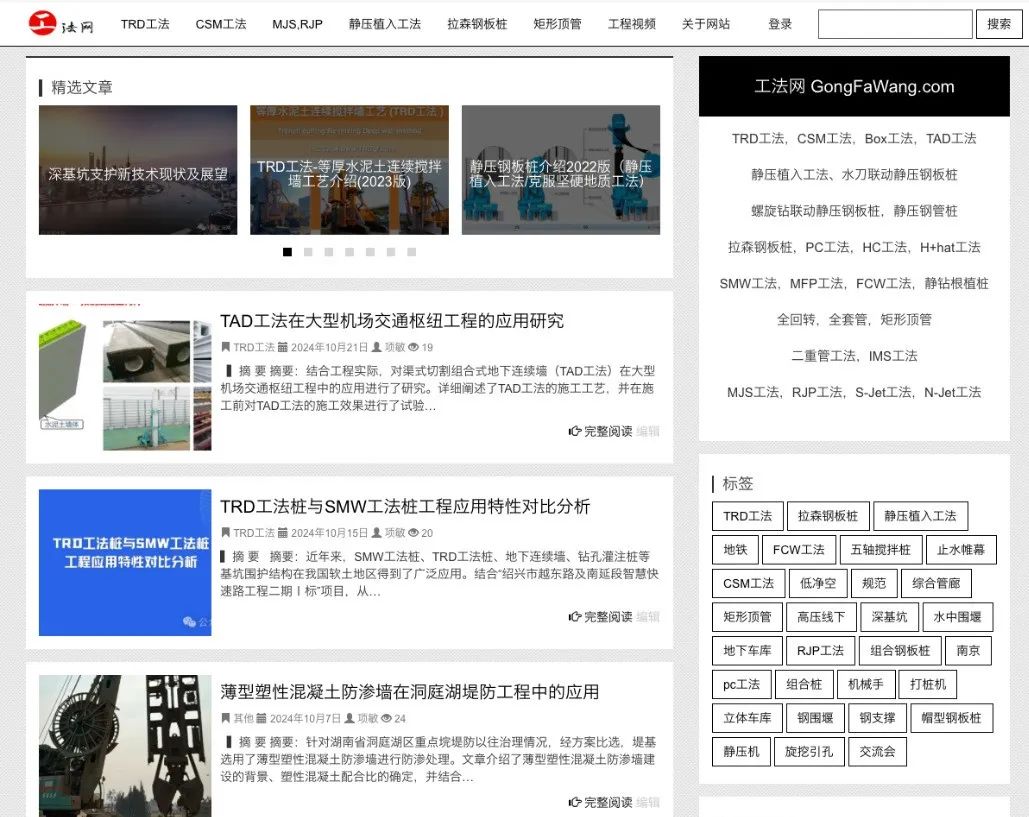
Task: Open the 静压植入工法 menu item
Action: [x=385, y=24]
